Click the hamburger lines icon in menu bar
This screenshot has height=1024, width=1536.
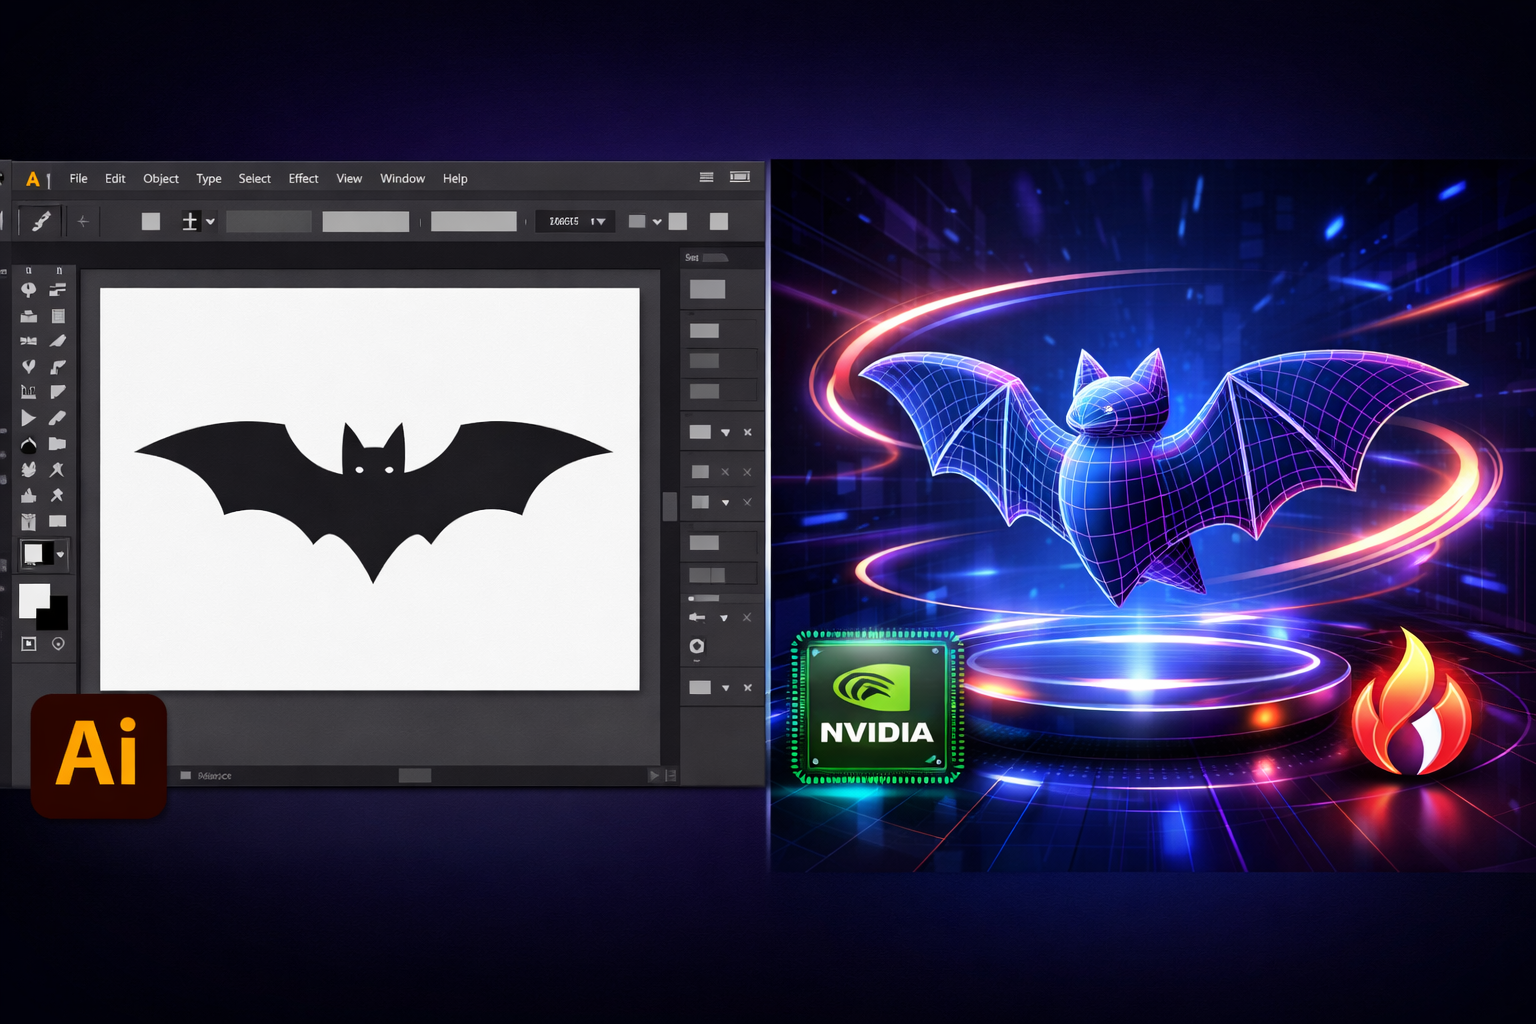706,177
